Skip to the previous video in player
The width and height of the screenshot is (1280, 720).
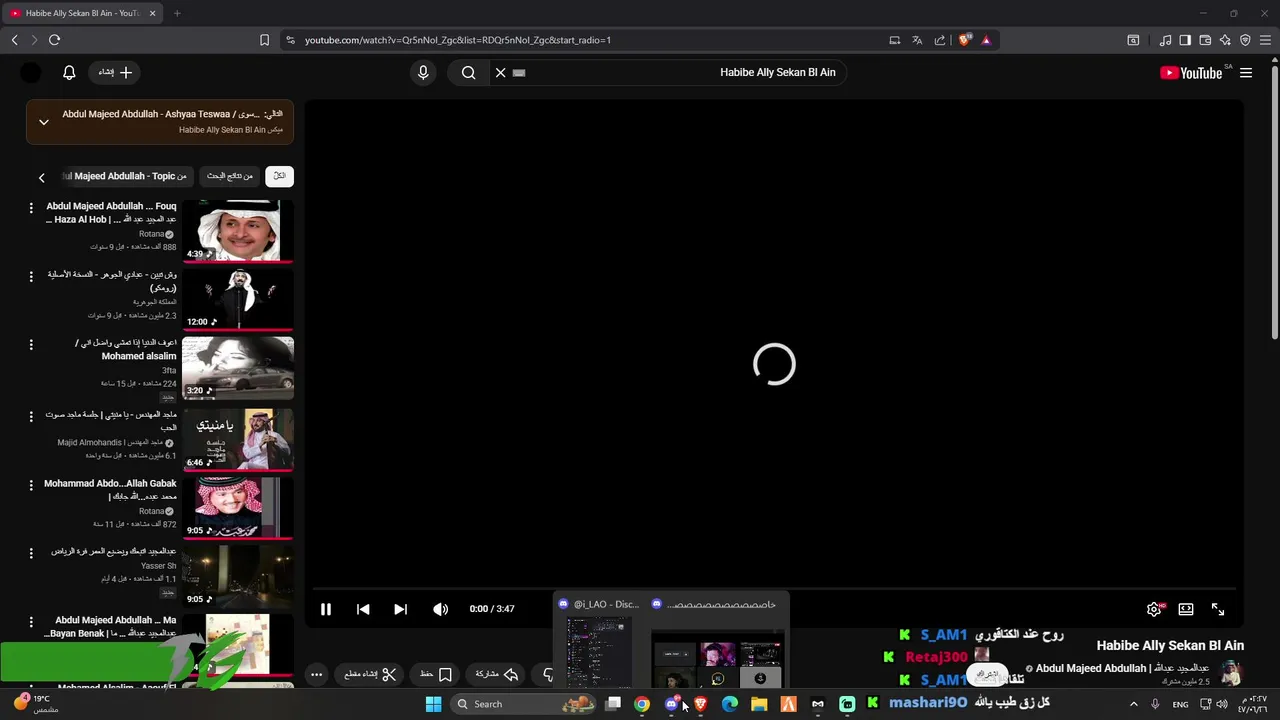point(363,609)
